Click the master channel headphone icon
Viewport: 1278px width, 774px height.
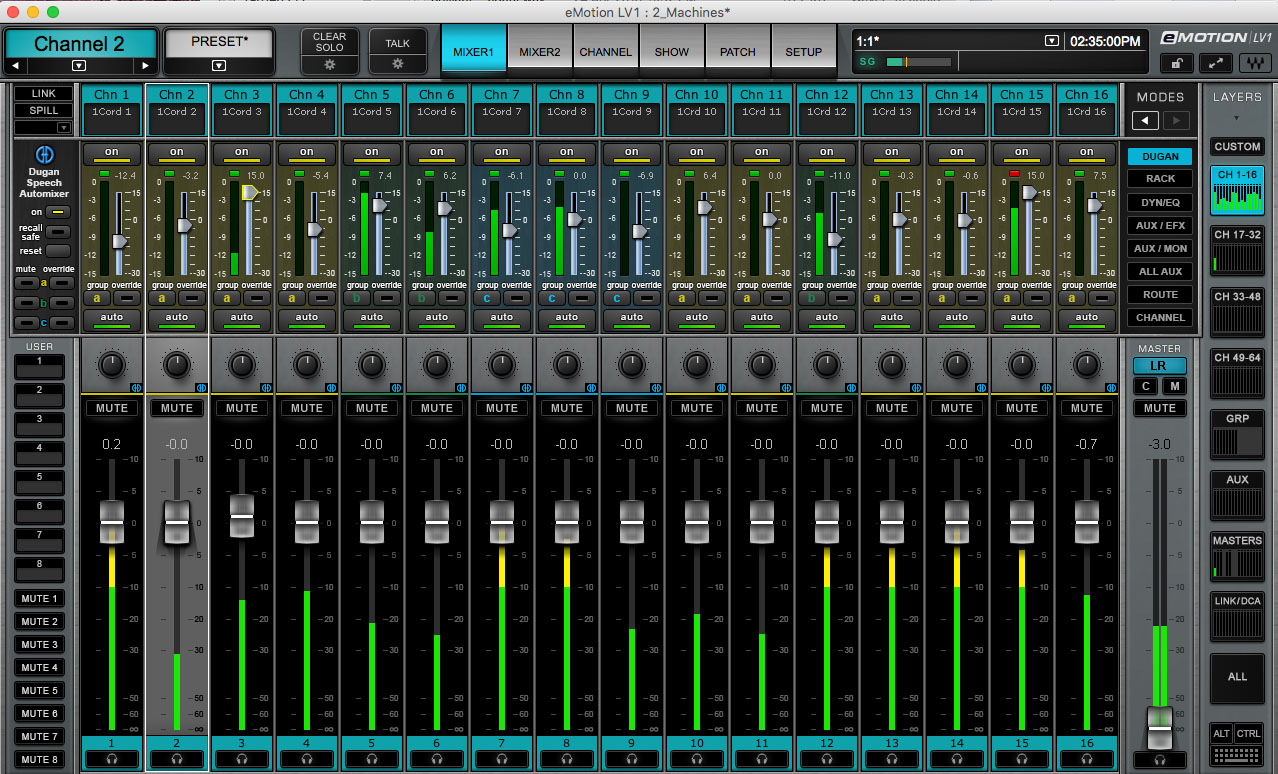[1160, 759]
